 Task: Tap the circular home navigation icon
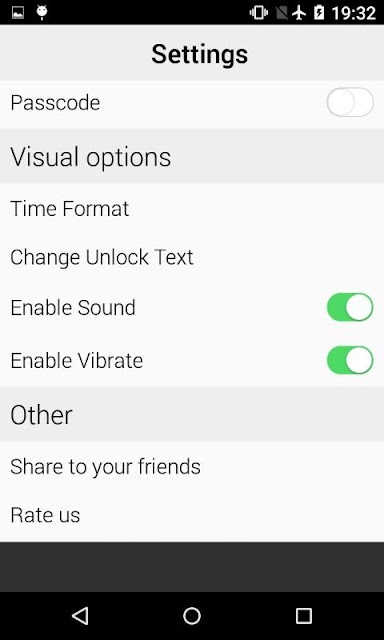point(192,616)
